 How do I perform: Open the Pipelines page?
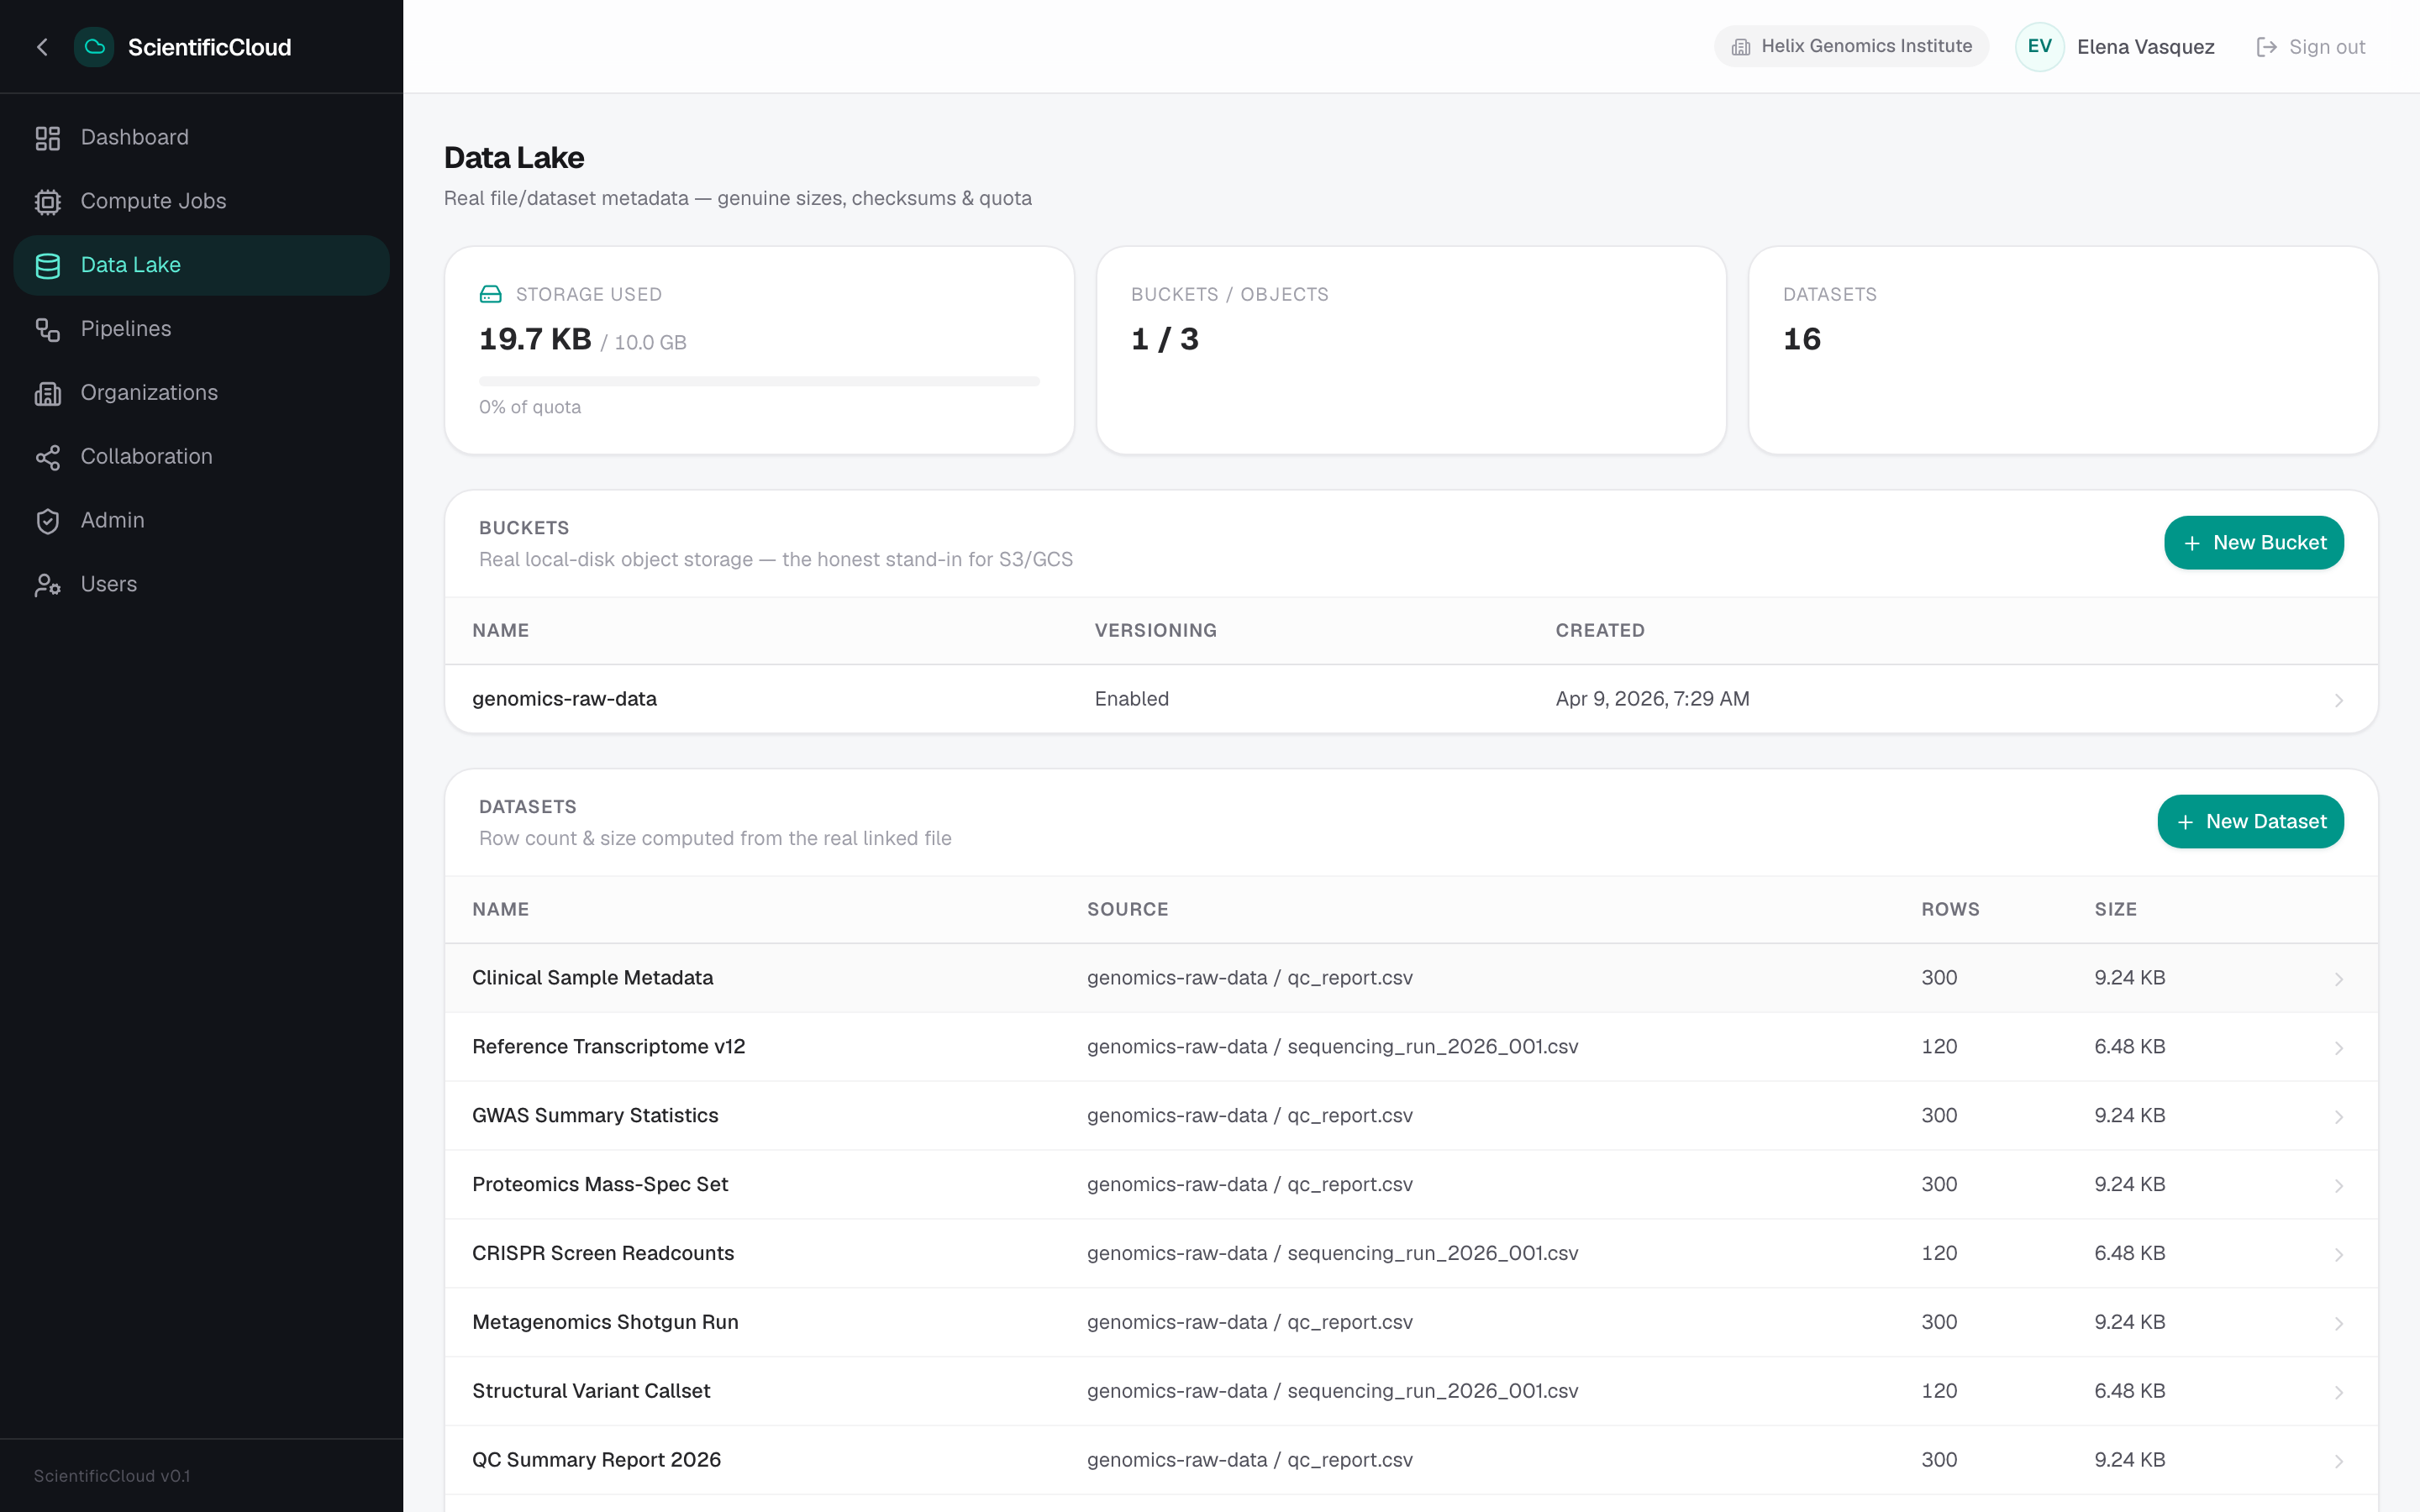click(x=201, y=329)
